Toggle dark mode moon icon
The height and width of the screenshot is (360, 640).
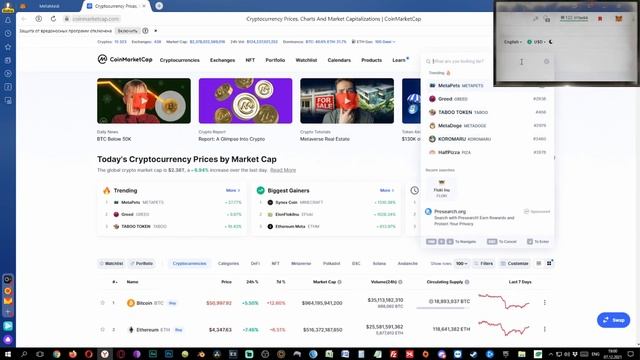[551, 42]
